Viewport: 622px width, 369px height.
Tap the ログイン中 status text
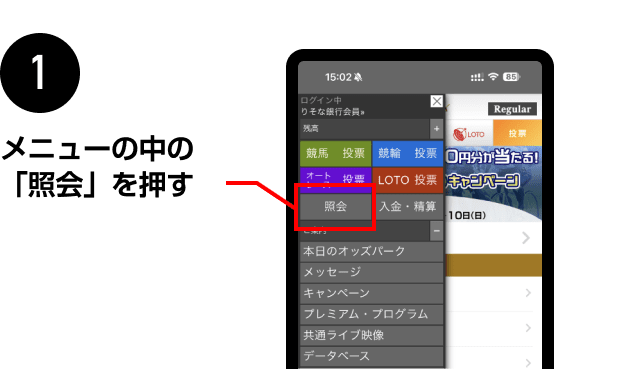[x=321, y=100]
